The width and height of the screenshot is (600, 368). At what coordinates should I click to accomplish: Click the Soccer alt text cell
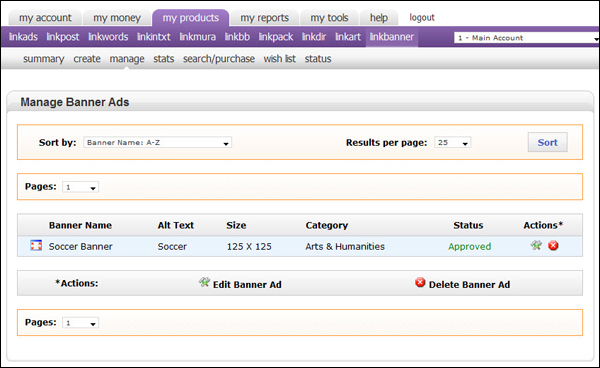[172, 246]
